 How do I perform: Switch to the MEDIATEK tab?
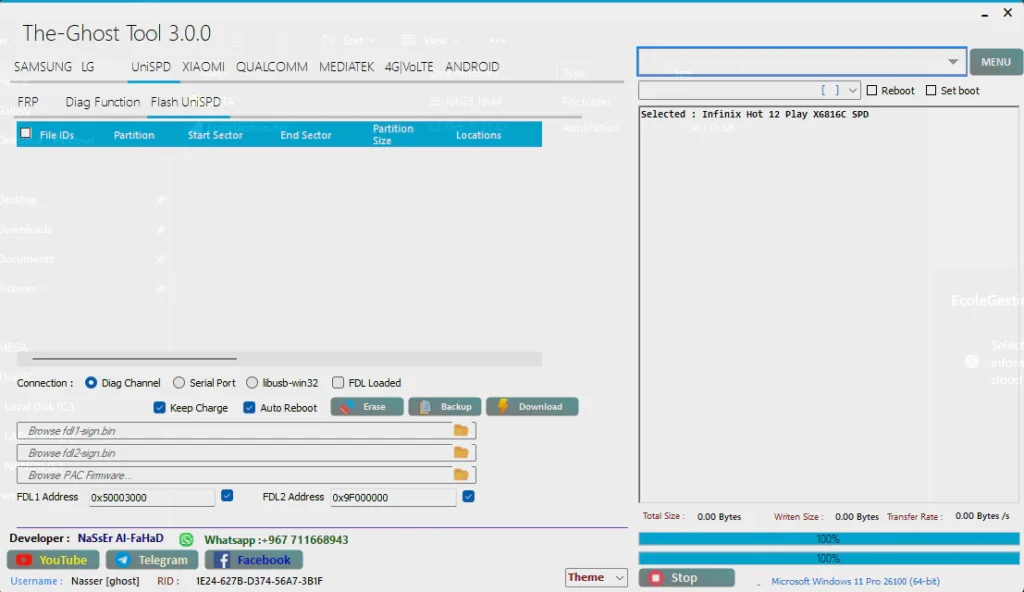(x=346, y=67)
